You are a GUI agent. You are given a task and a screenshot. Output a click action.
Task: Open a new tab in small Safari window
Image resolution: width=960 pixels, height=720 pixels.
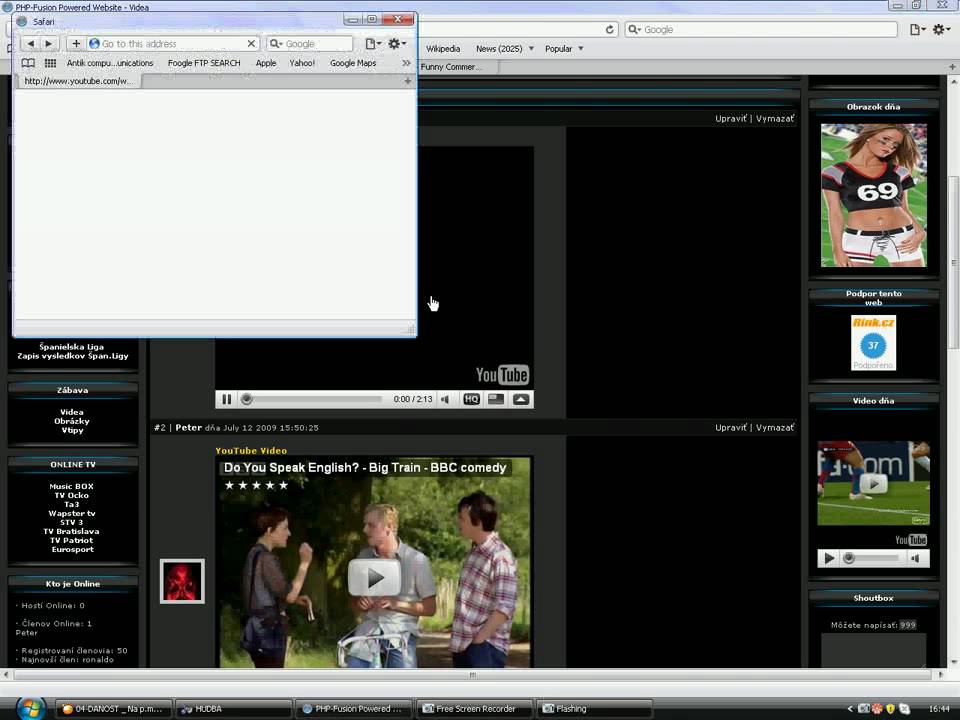(408, 81)
